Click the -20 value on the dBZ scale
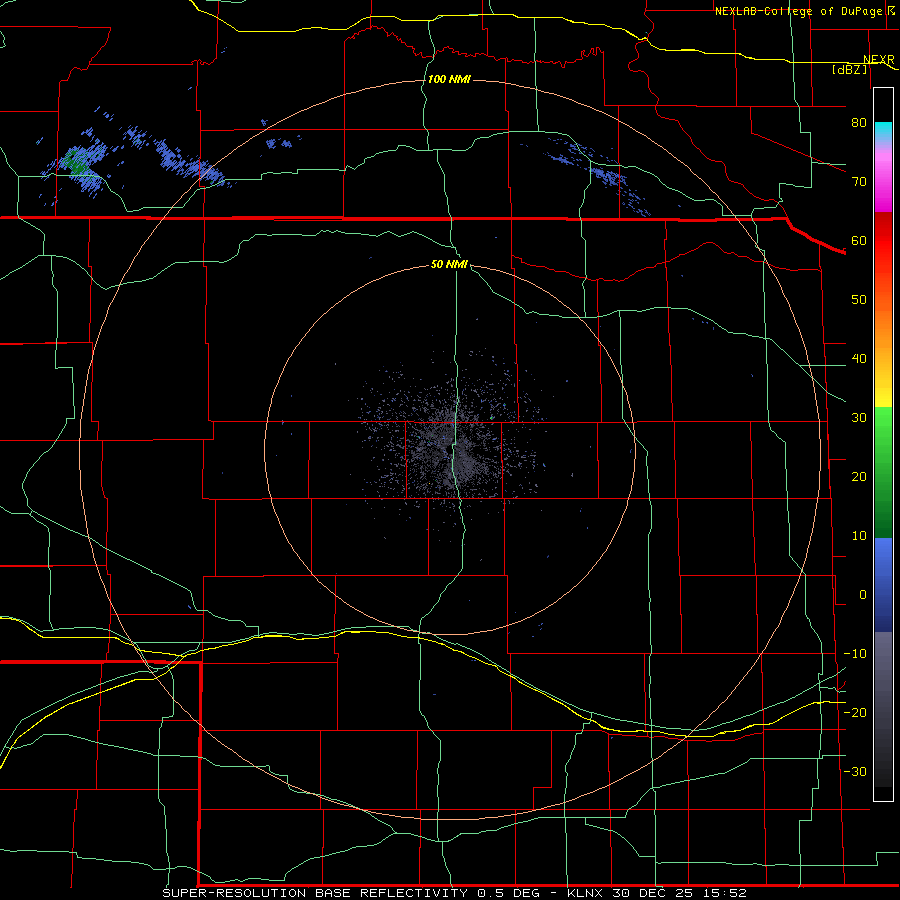The height and width of the screenshot is (900, 900). coord(855,712)
